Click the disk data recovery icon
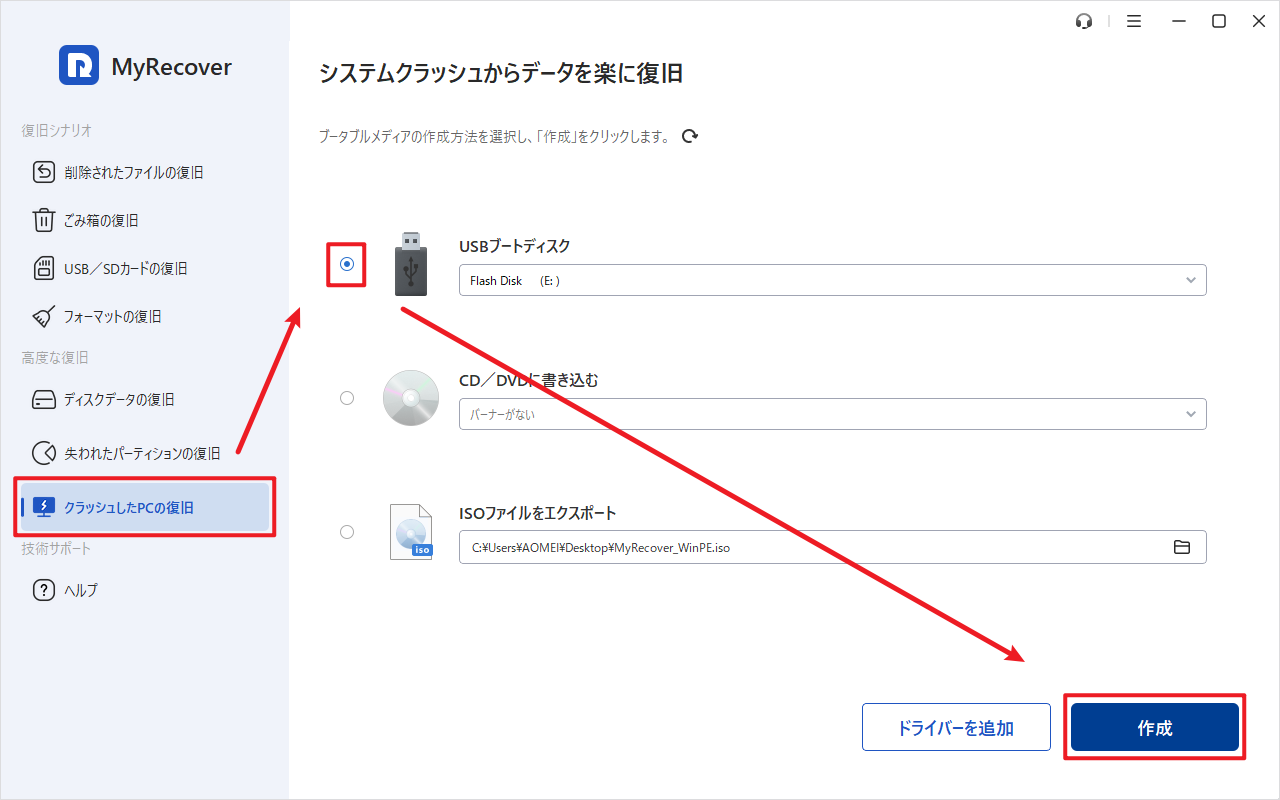The height and width of the screenshot is (800, 1280). tap(44, 400)
